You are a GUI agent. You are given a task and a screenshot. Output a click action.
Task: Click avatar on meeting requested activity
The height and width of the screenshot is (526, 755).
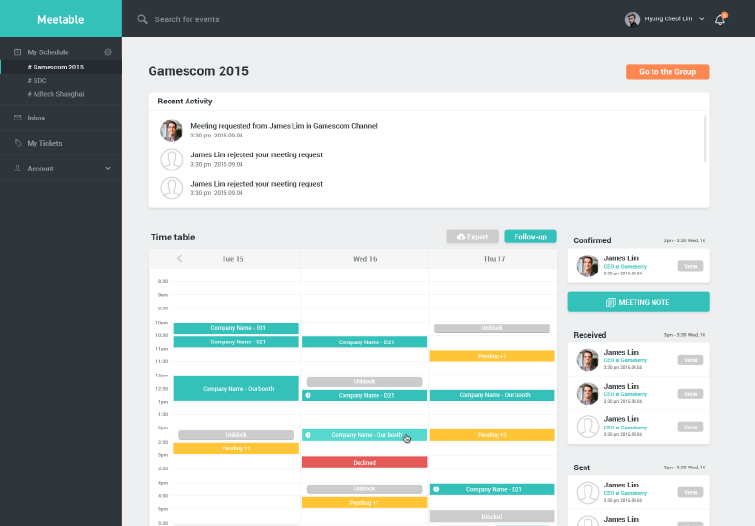171,131
